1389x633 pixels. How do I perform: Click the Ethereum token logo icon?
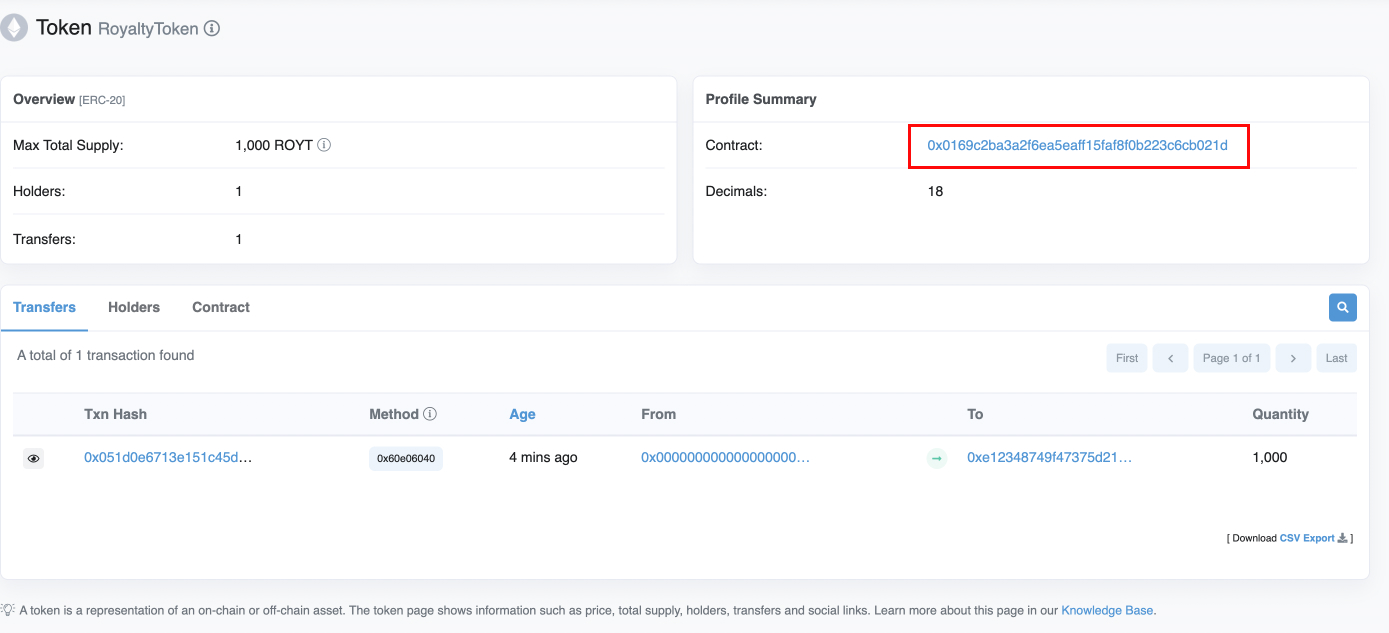click(14, 28)
